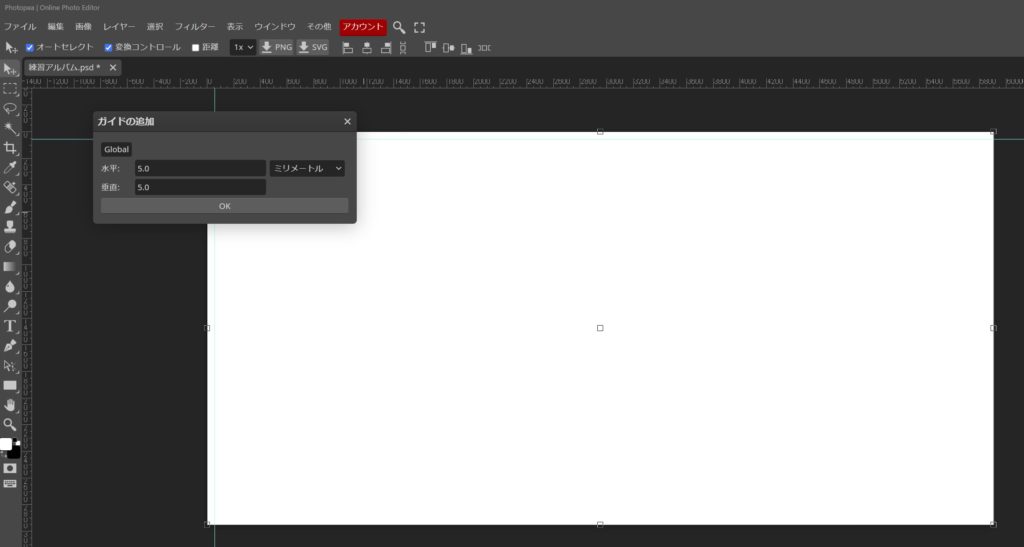The height and width of the screenshot is (547, 1024).
Task: Enable the 距離 checkbox
Action: [x=196, y=47]
